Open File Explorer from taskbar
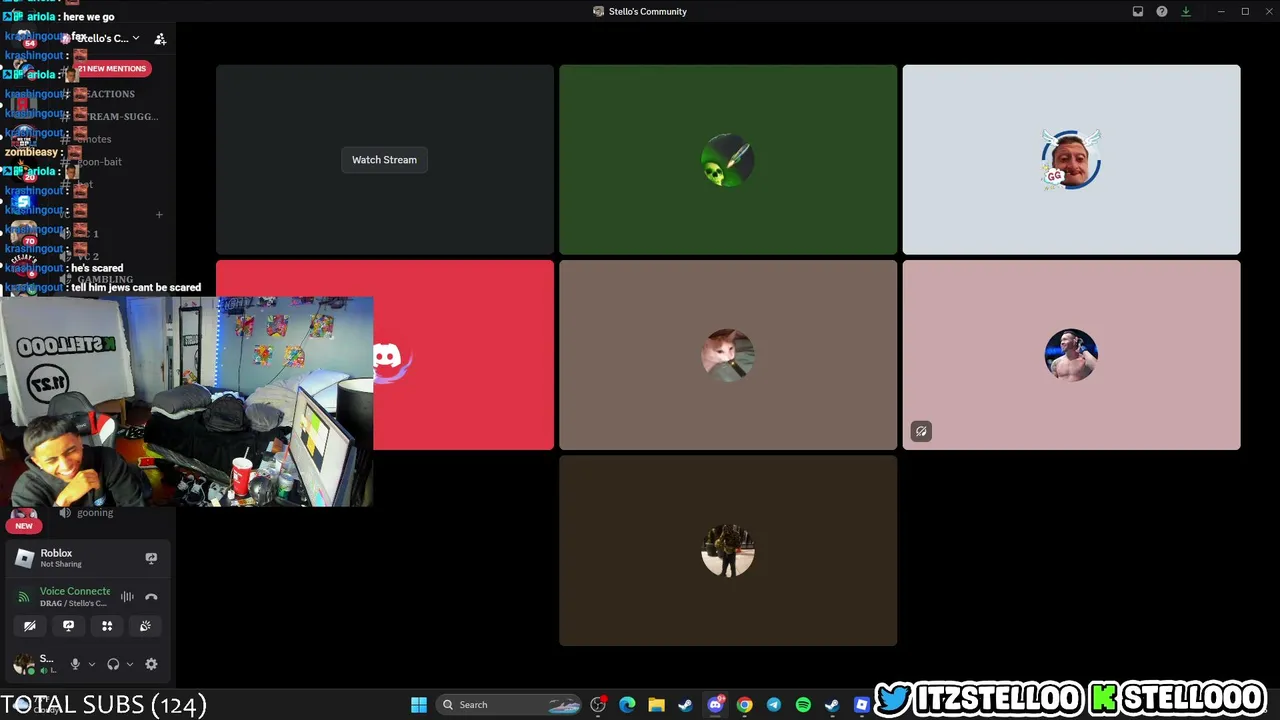Screen dimensions: 1280x720 click(x=656, y=705)
